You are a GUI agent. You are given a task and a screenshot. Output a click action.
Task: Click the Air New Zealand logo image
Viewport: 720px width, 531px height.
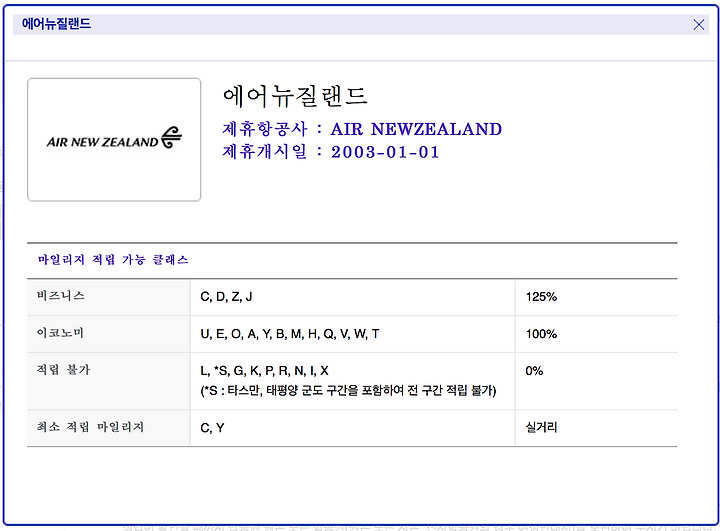[x=114, y=140]
